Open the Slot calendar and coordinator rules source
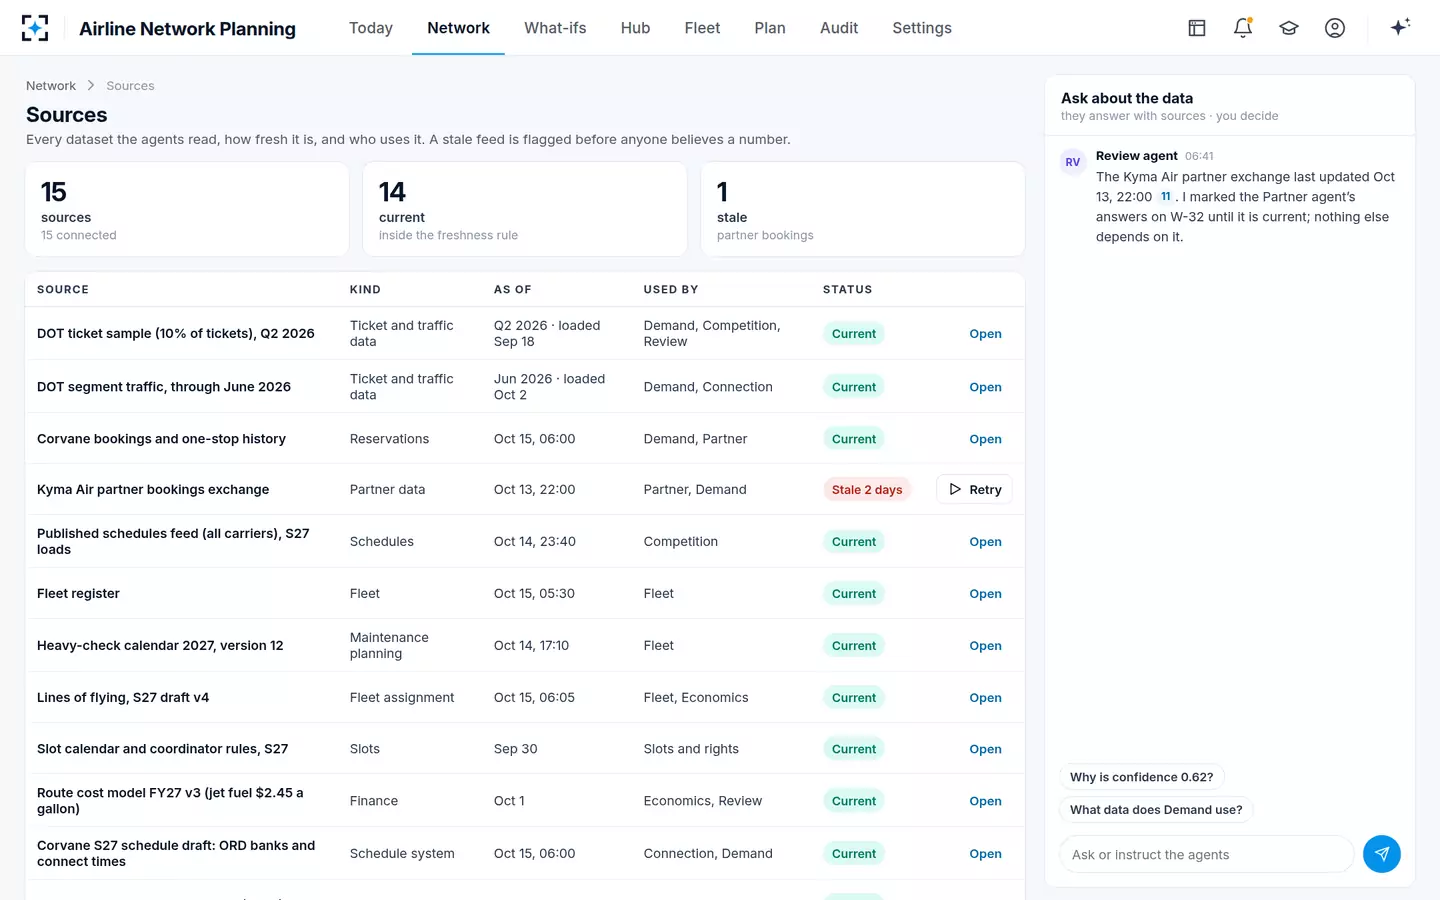Screen dimensions: 1440x900 (x=985, y=749)
